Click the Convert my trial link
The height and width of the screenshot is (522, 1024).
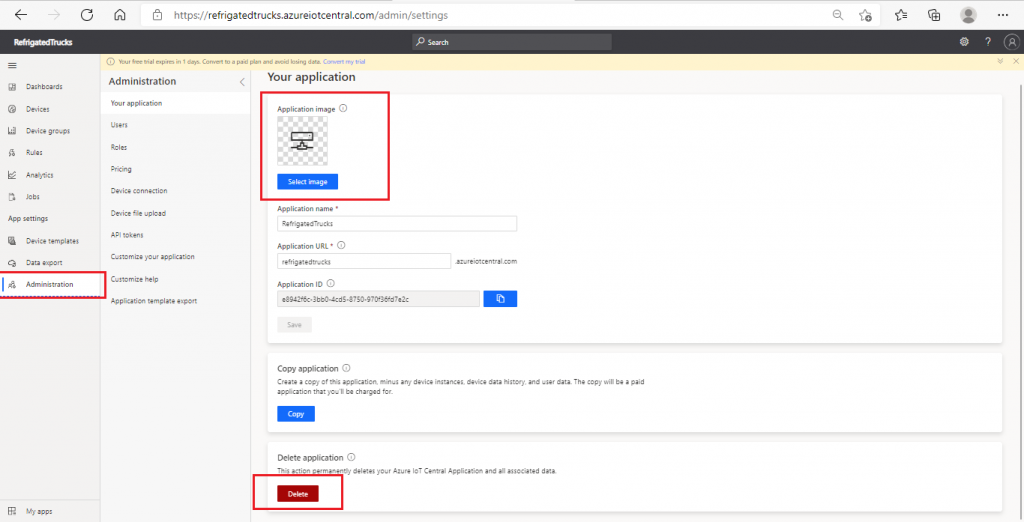coord(344,61)
